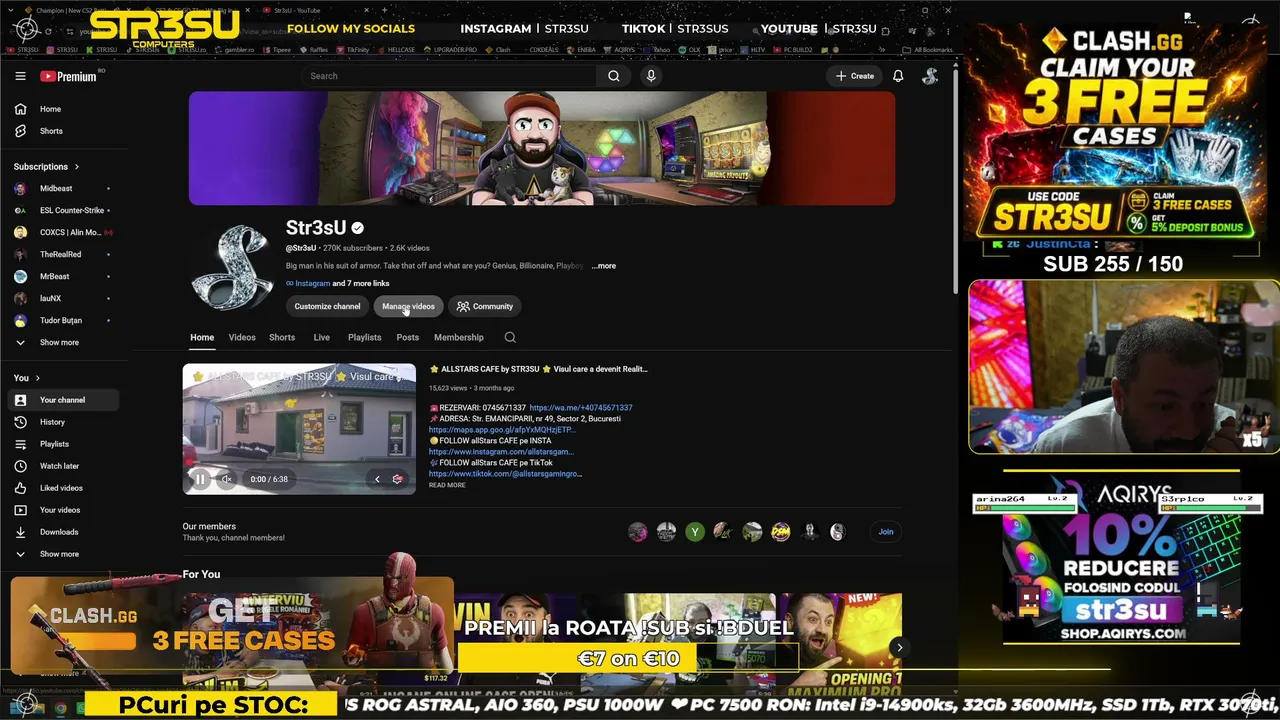Open Chrome from the Windows taskbar

(60, 708)
